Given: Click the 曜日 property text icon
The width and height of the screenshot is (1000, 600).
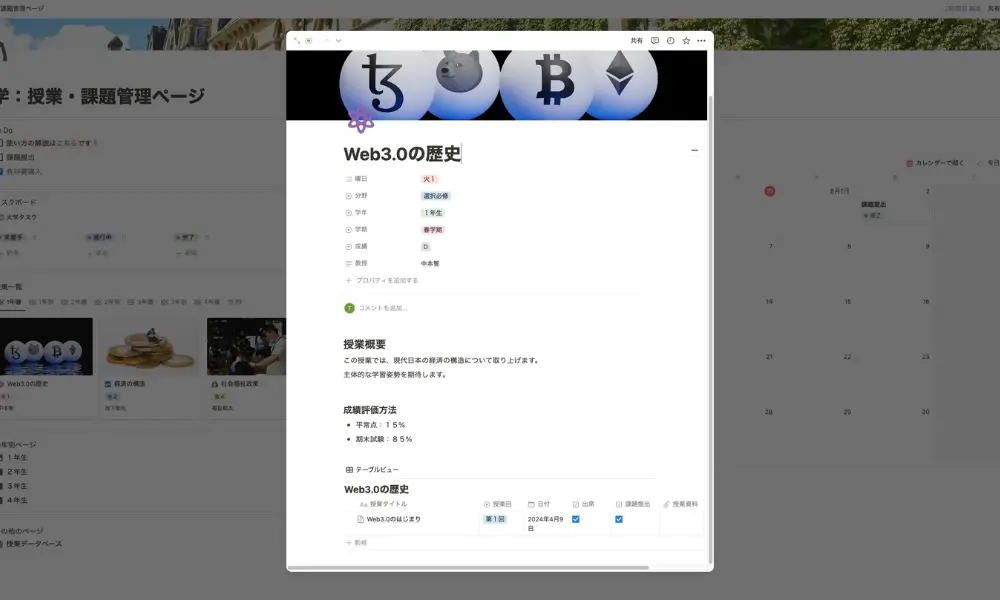Looking at the screenshot, I should click(348, 179).
